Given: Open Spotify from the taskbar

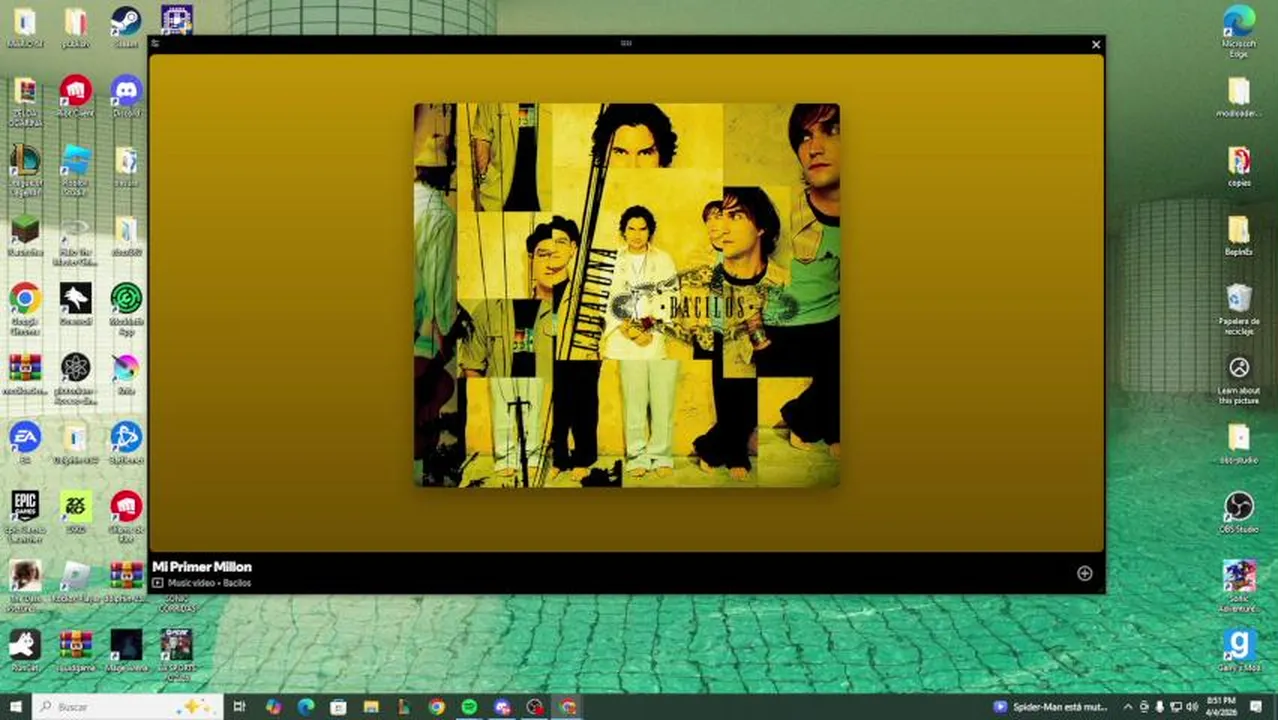Looking at the screenshot, I should (x=469, y=707).
